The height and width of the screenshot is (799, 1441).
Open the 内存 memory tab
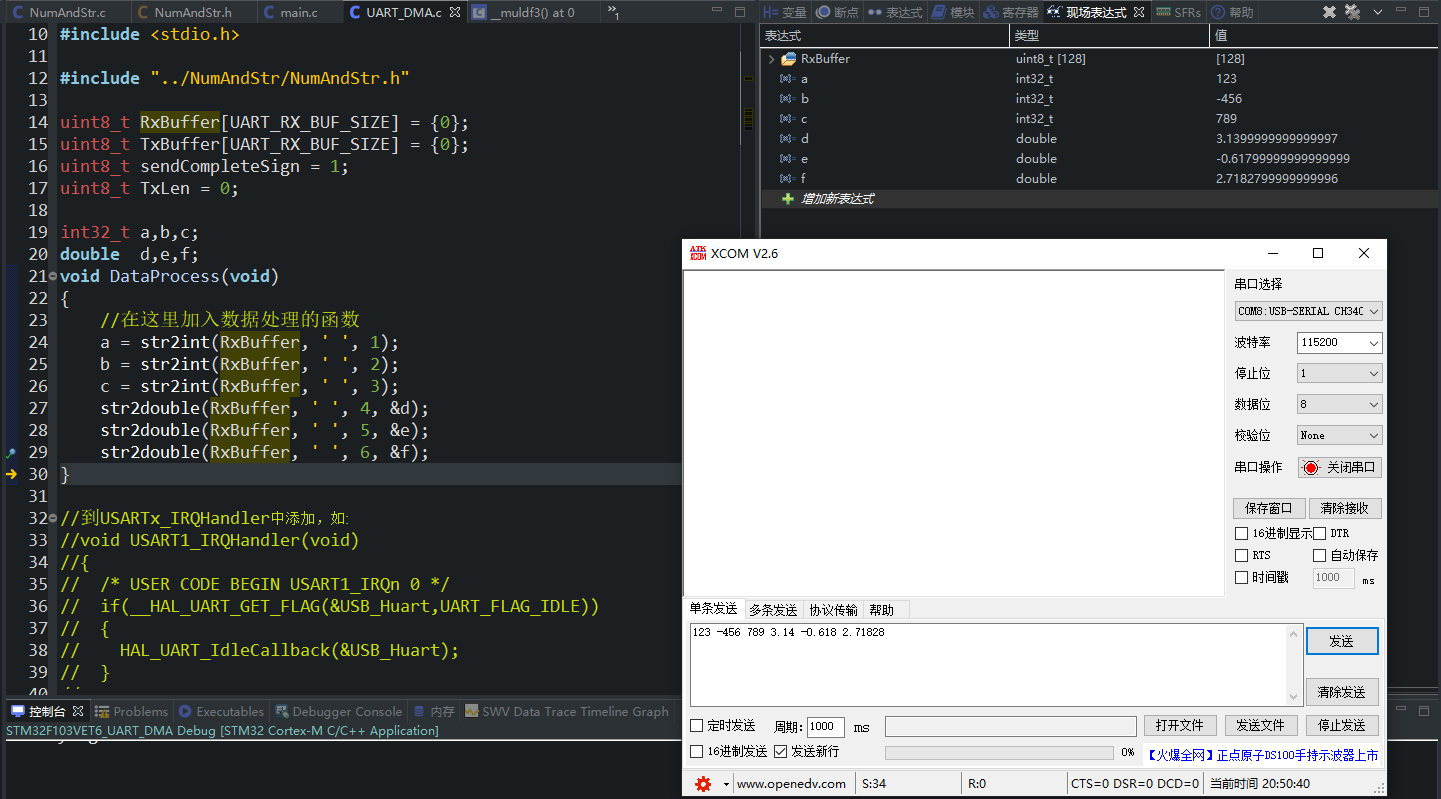[x=433, y=712]
